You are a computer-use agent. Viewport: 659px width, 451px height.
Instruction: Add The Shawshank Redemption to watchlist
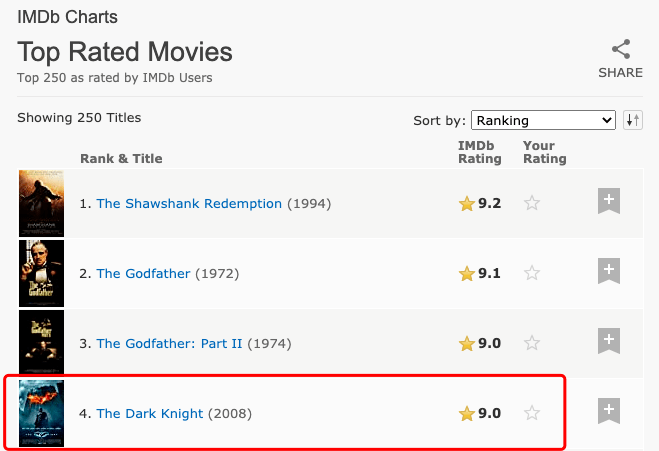point(609,200)
